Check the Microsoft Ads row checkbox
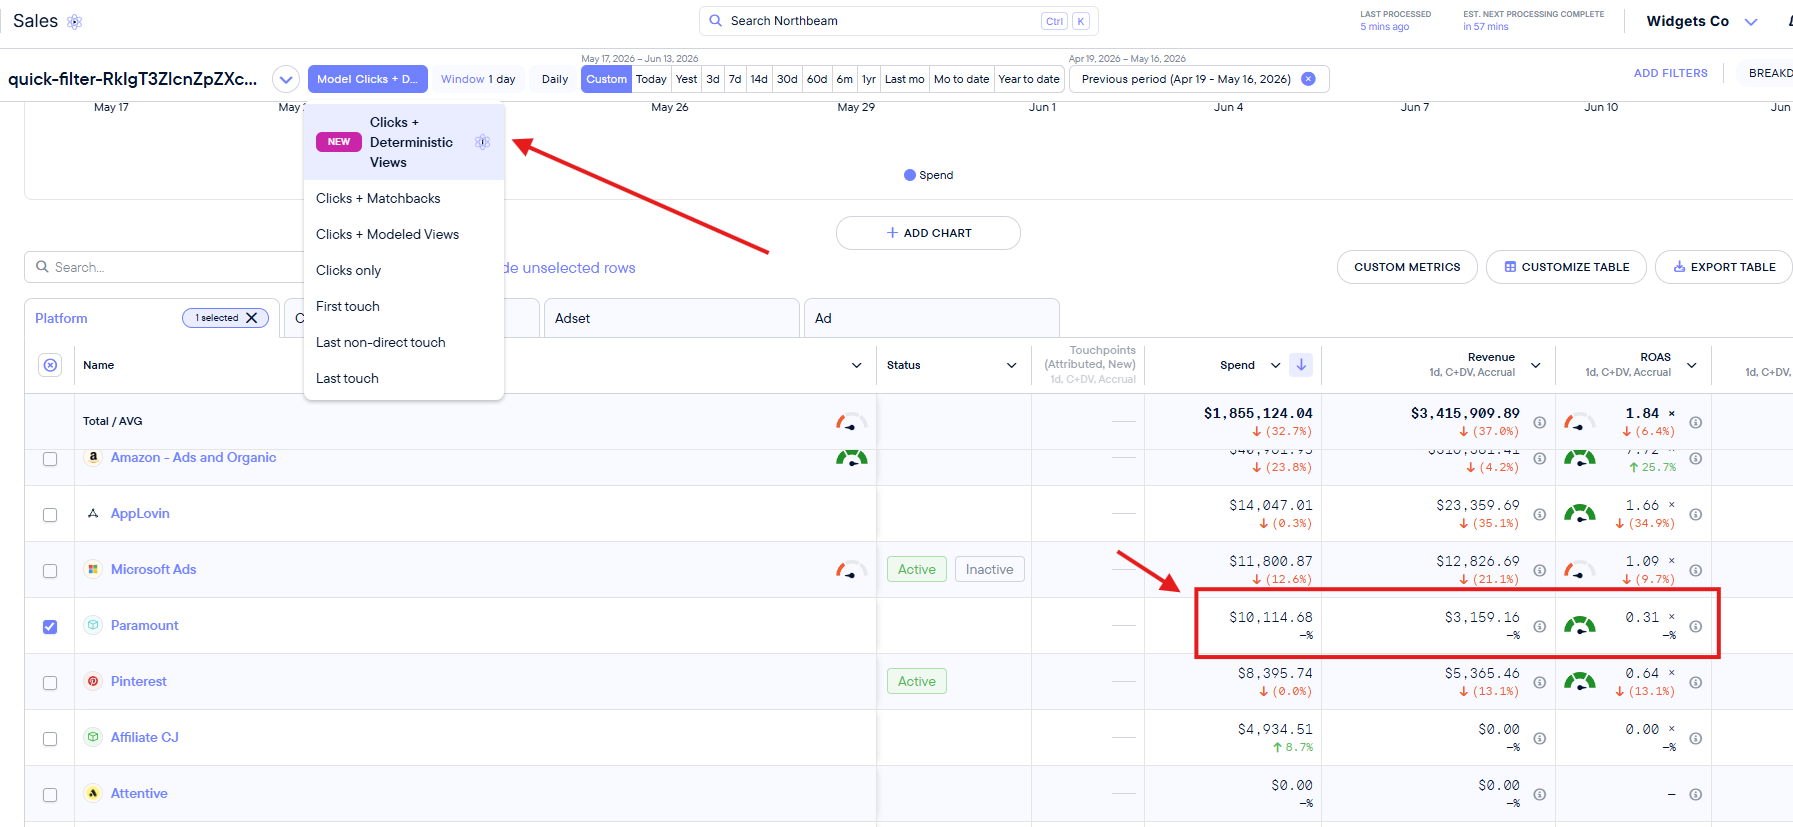The height and width of the screenshot is (827, 1793). 50,571
